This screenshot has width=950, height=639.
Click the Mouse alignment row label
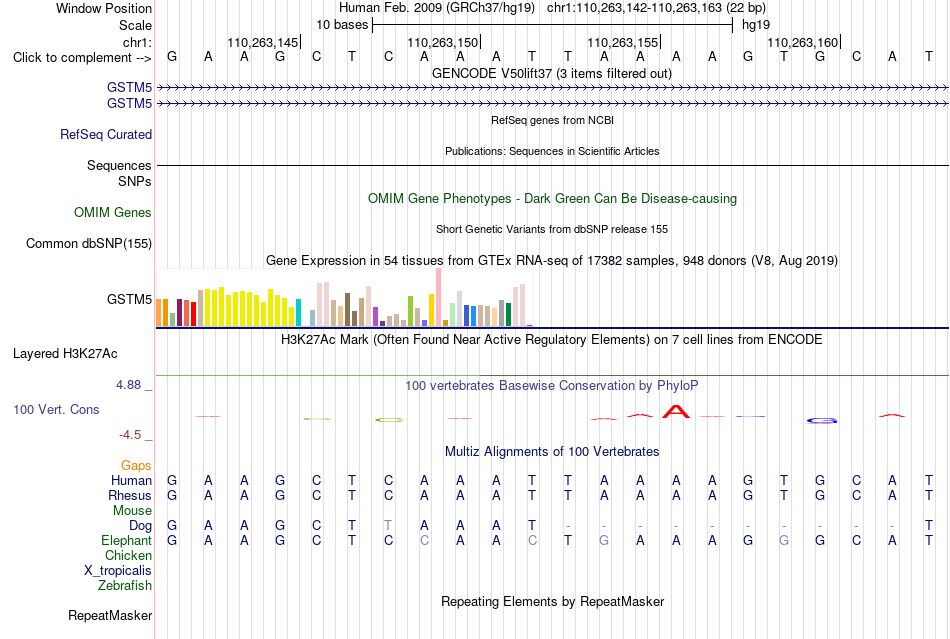pyautogui.click(x=132, y=511)
